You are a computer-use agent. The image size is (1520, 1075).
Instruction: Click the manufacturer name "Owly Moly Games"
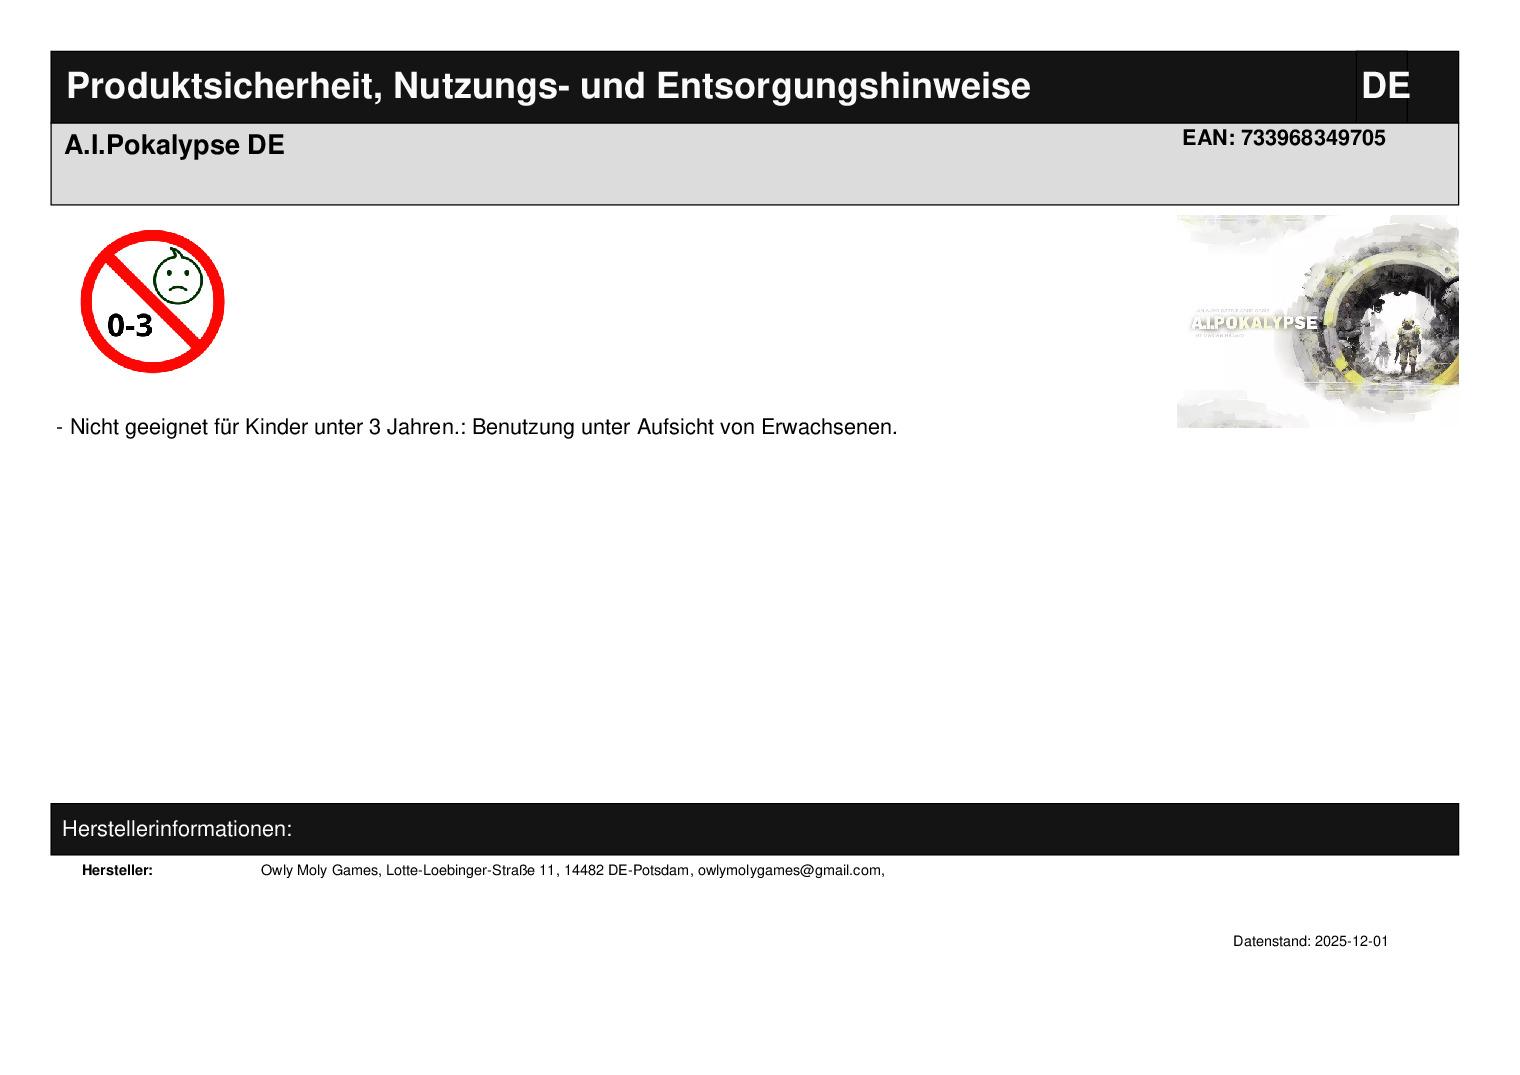319,870
